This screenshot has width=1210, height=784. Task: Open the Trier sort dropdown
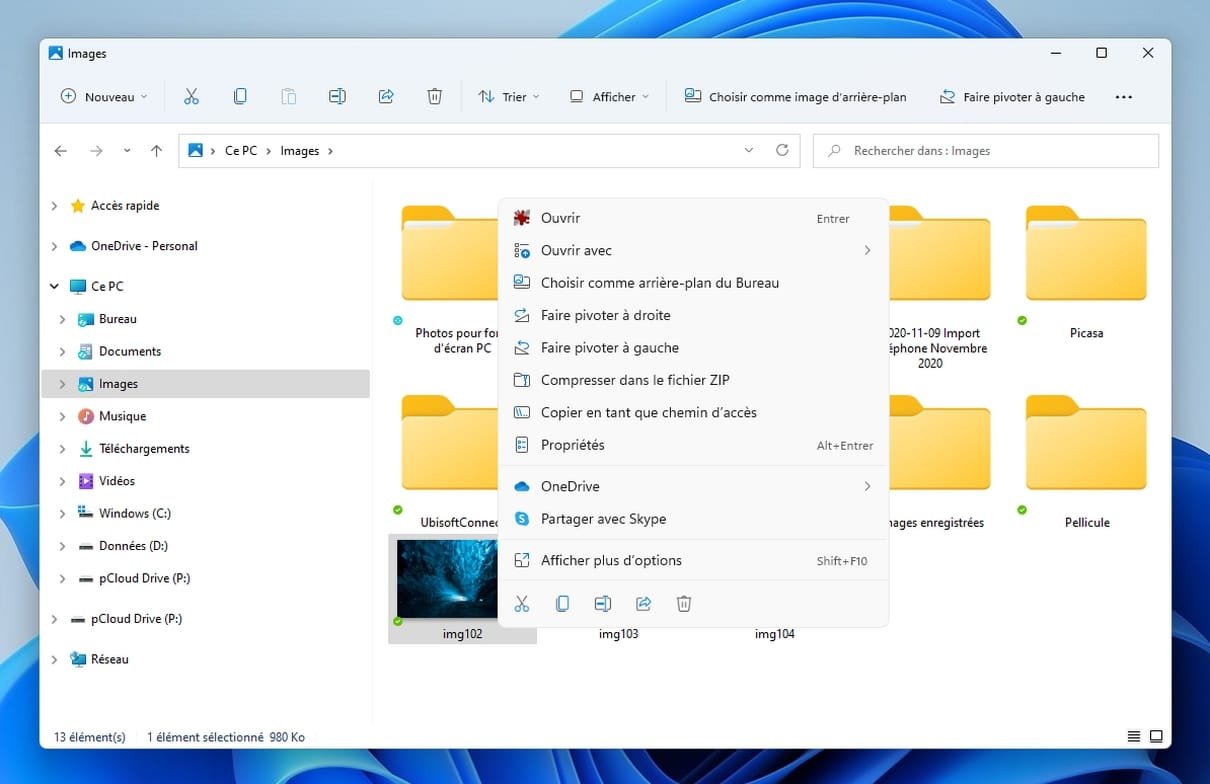tap(508, 97)
